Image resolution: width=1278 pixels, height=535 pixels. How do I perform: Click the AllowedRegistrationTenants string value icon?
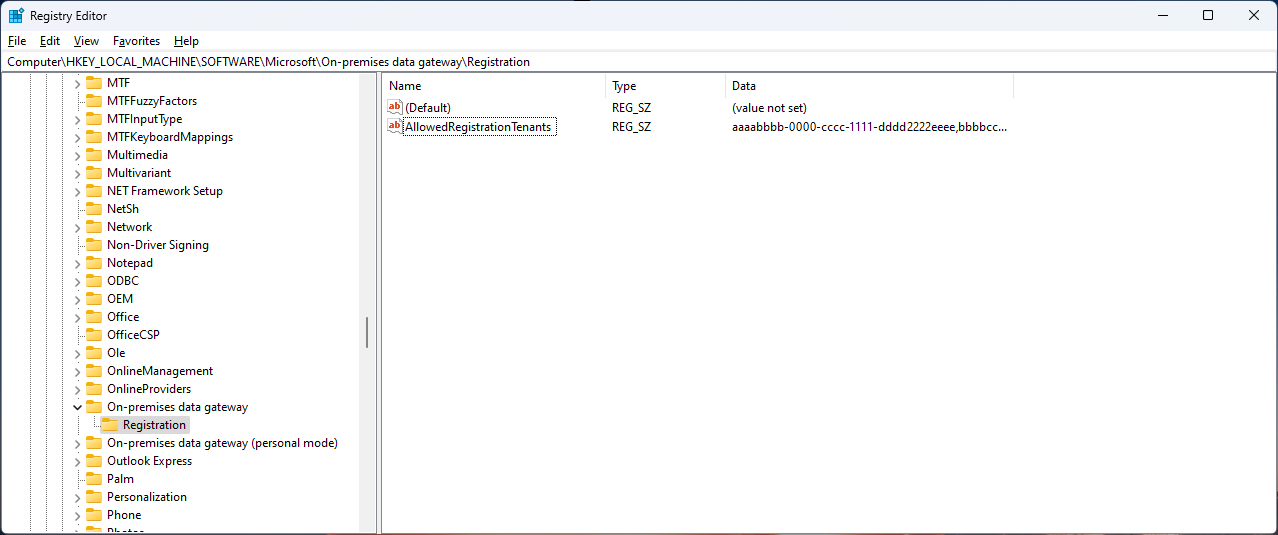[x=395, y=126]
